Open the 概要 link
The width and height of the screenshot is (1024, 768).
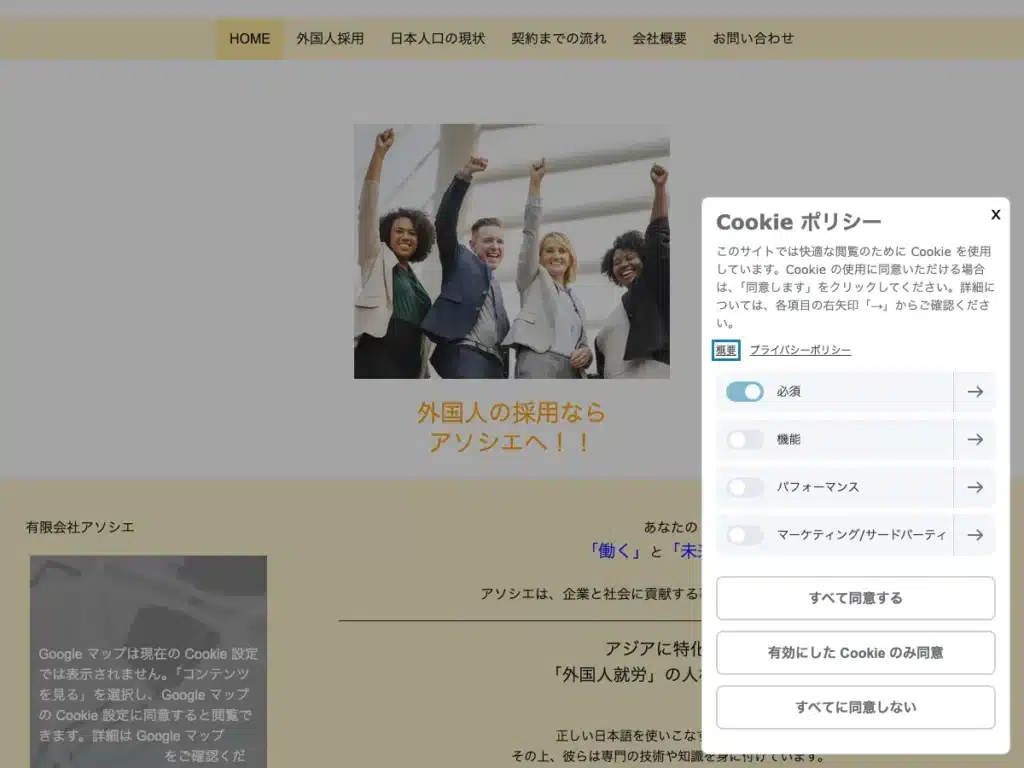(726, 350)
